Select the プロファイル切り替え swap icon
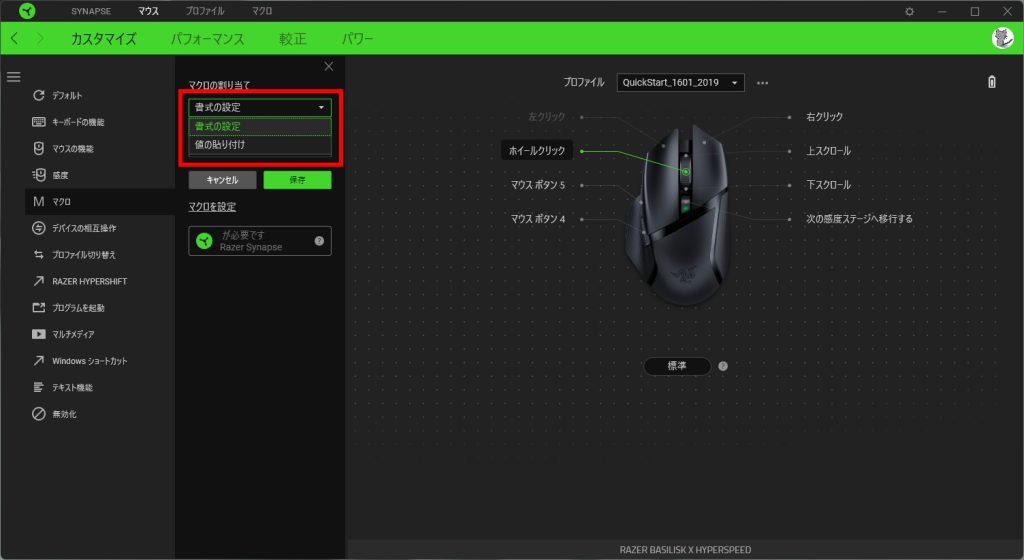 (x=39, y=255)
